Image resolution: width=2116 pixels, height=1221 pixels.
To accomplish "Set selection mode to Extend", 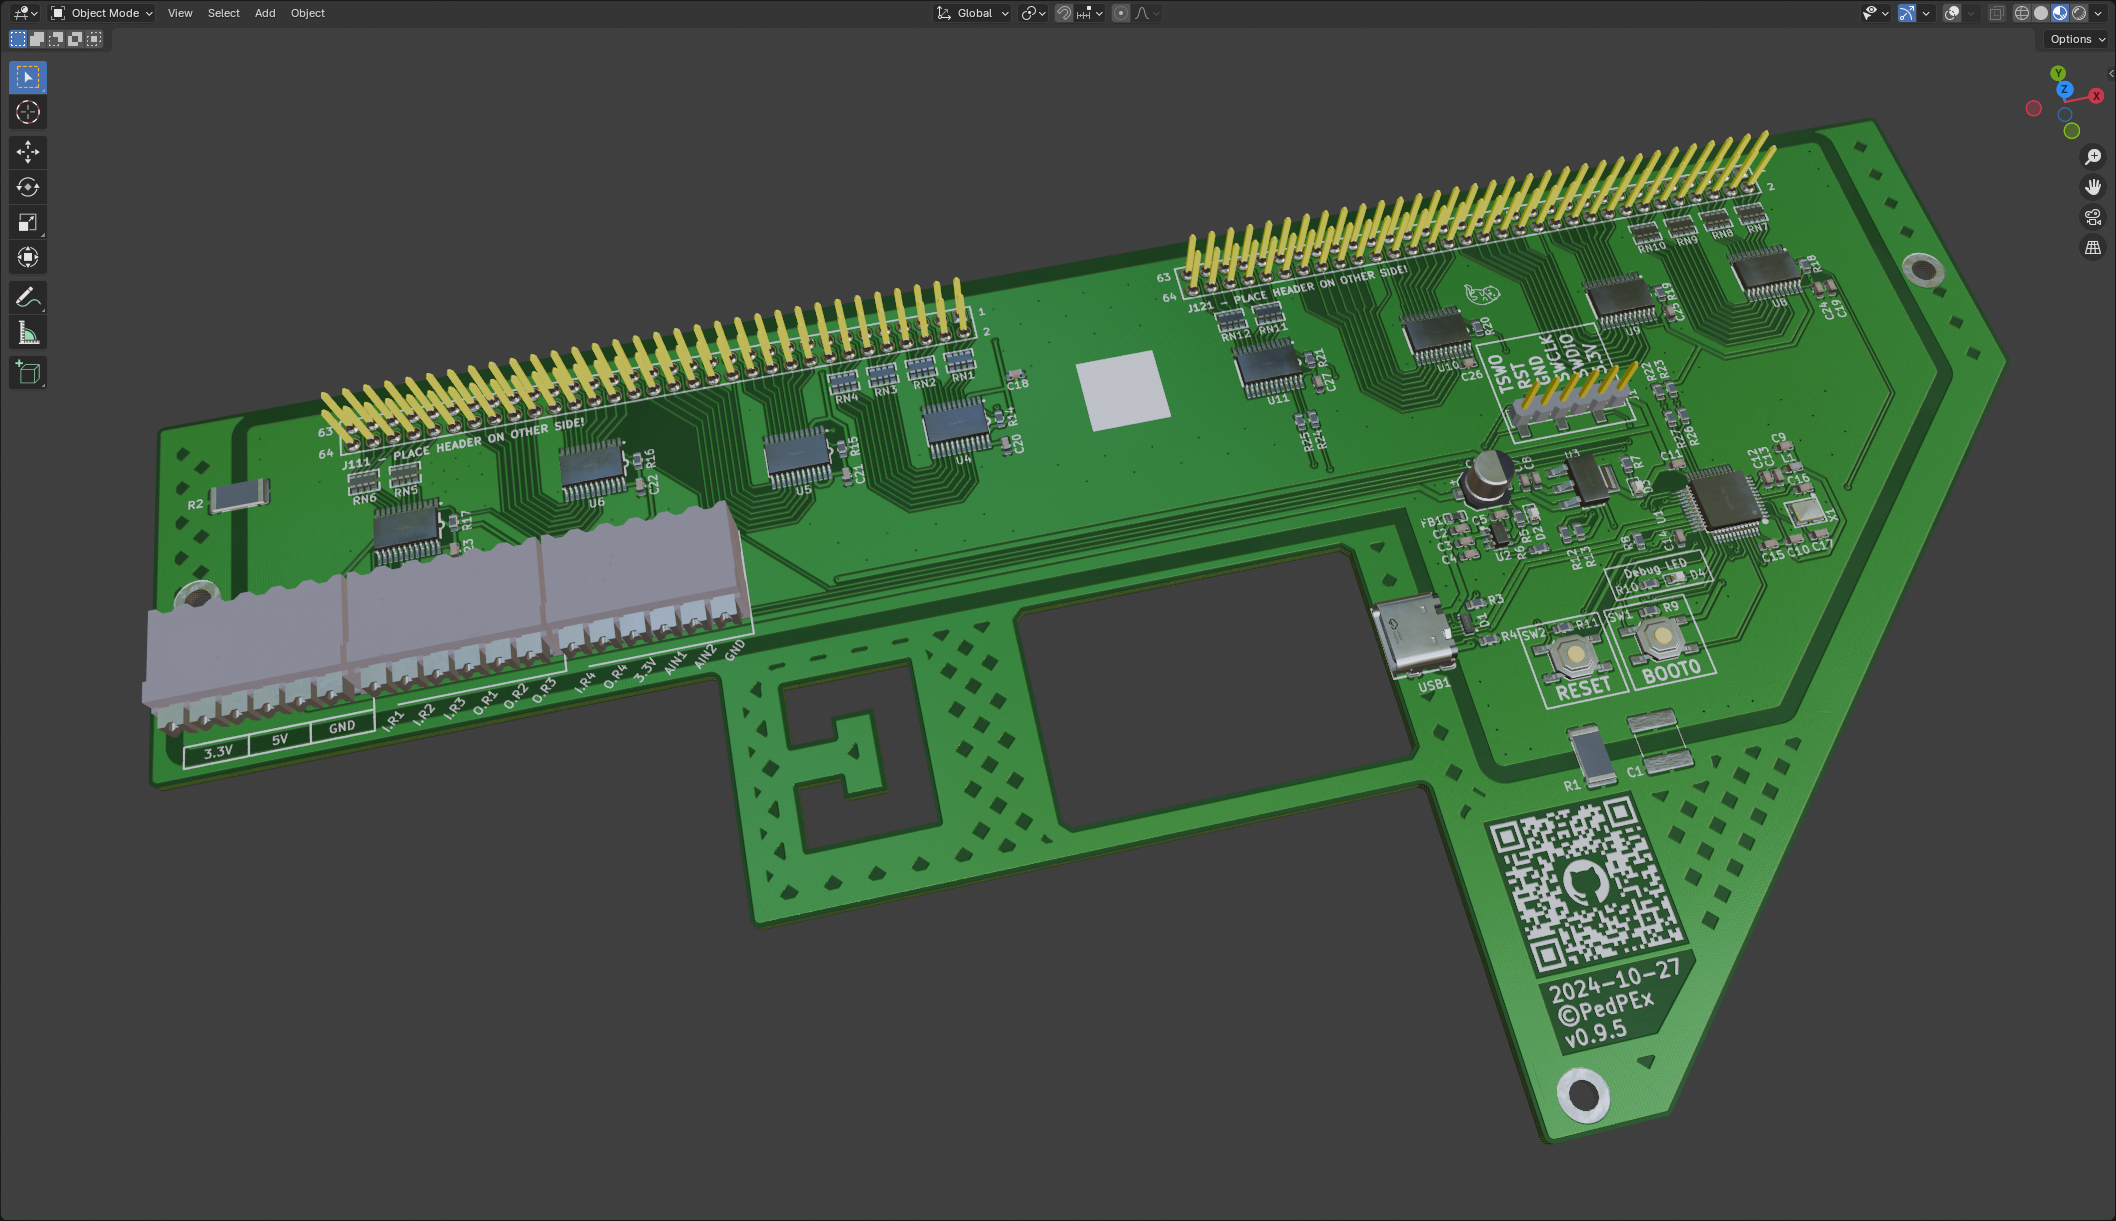I will click(x=37, y=39).
